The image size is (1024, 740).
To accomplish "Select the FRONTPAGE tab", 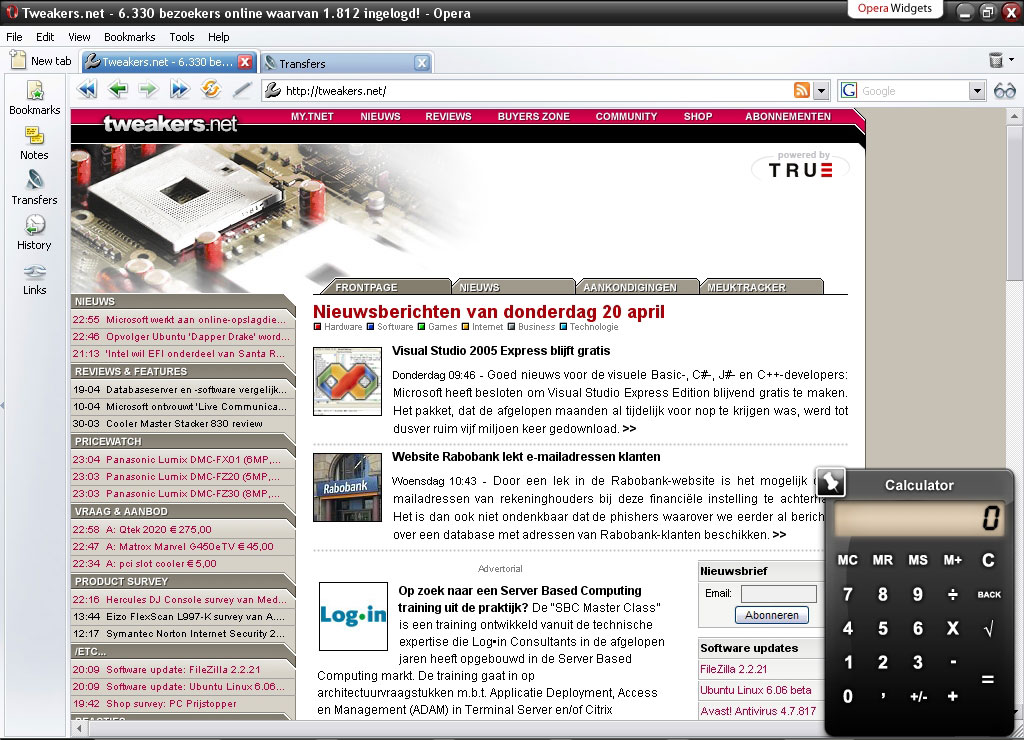I will (x=387, y=287).
